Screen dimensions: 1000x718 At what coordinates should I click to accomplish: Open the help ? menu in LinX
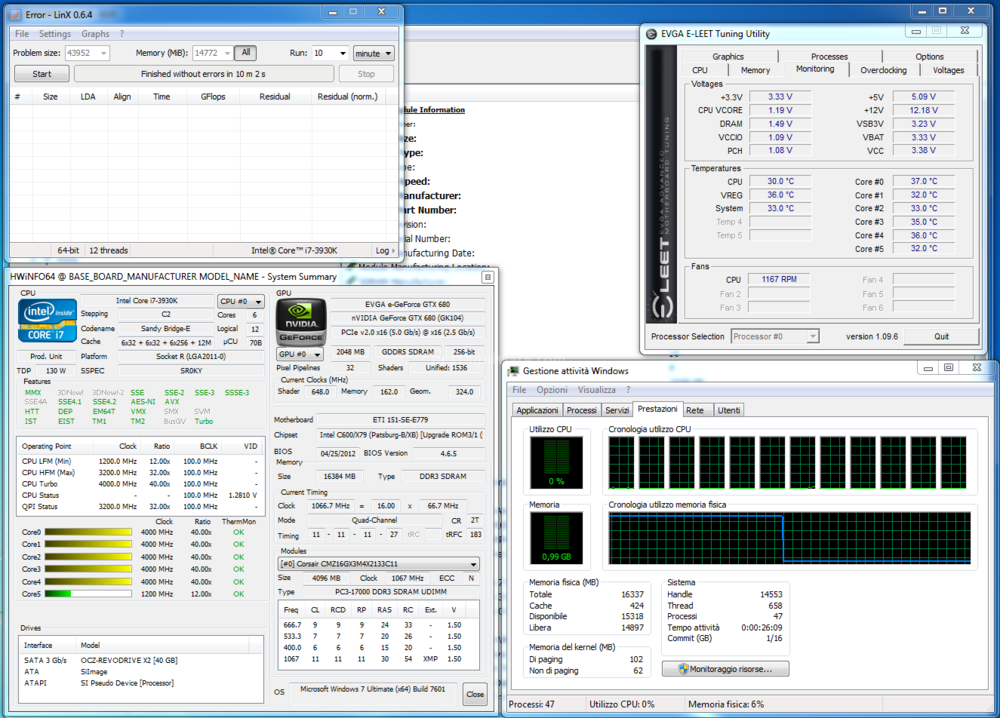(122, 34)
